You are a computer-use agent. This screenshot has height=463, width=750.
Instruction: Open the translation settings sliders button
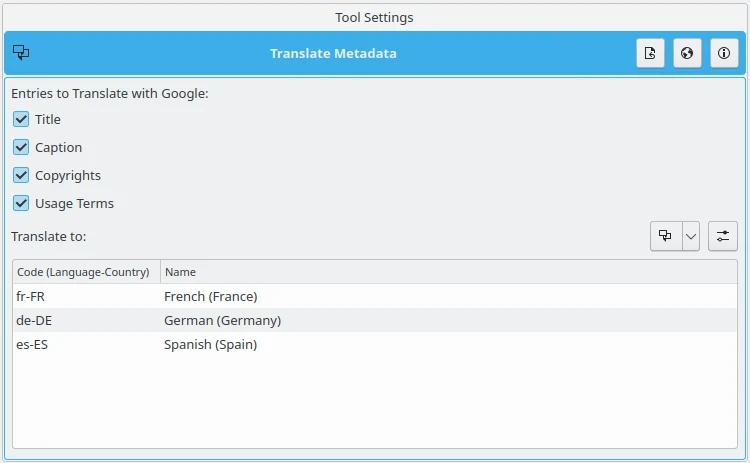coord(722,237)
